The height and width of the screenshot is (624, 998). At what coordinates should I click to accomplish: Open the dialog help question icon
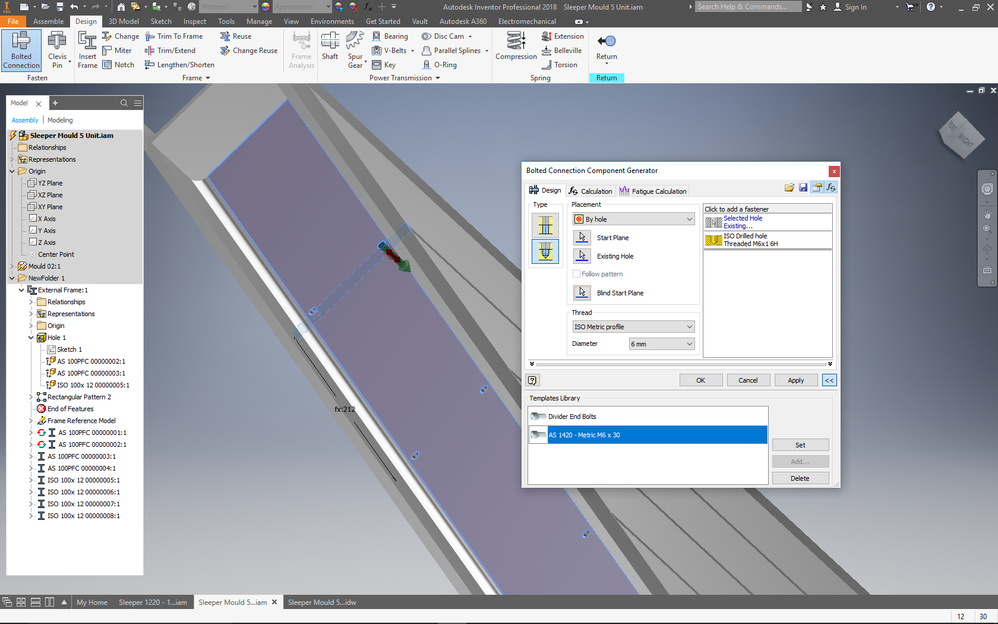point(533,380)
